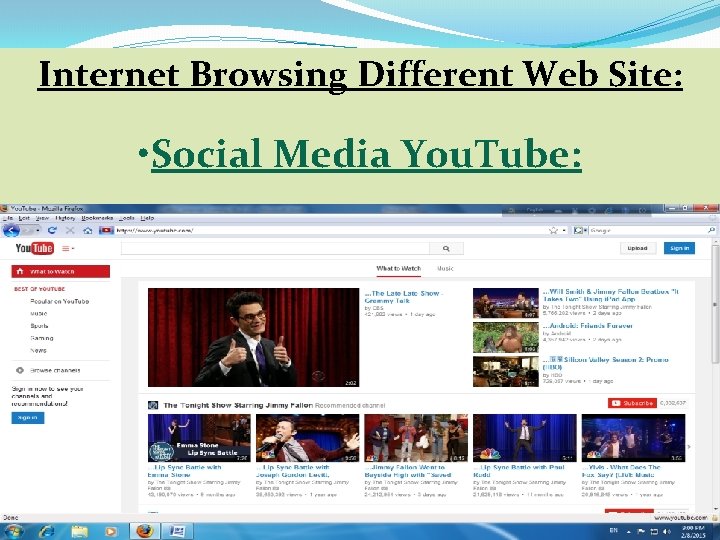This screenshot has width=720, height=540.
Task: Open the Help menu
Action: pos(147,218)
